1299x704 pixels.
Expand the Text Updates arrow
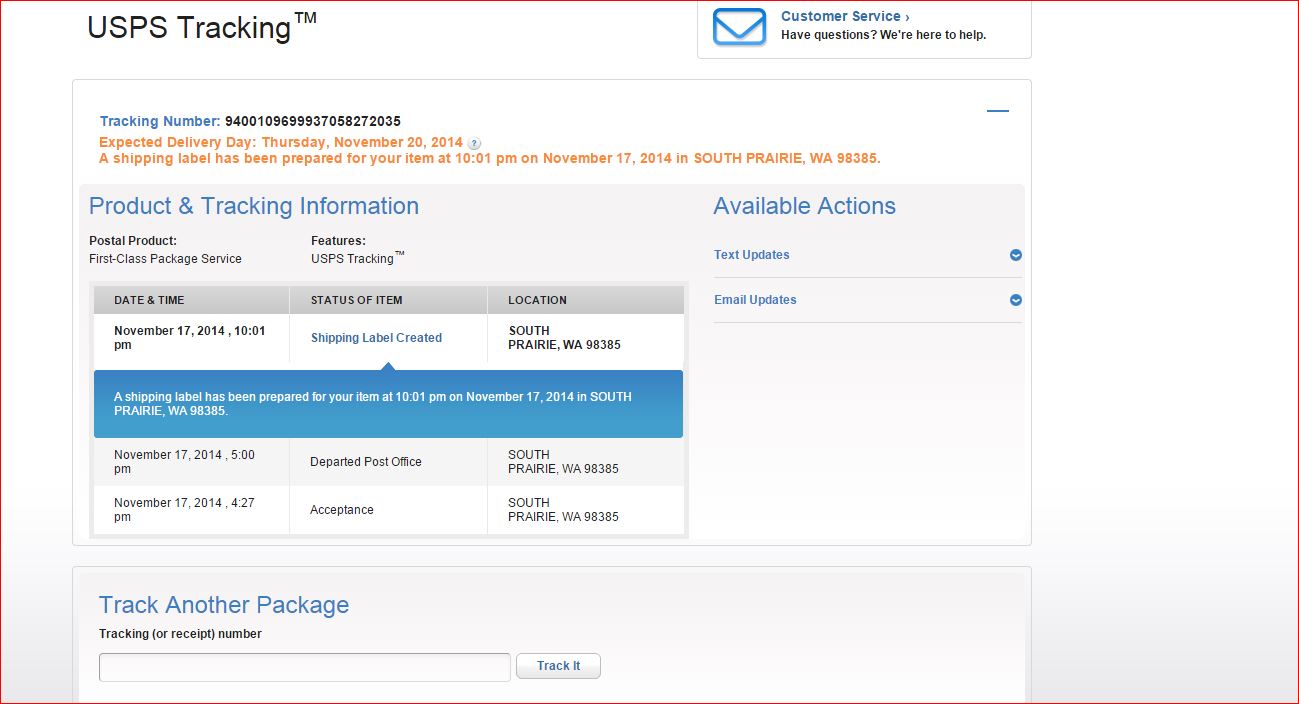pos(1016,255)
